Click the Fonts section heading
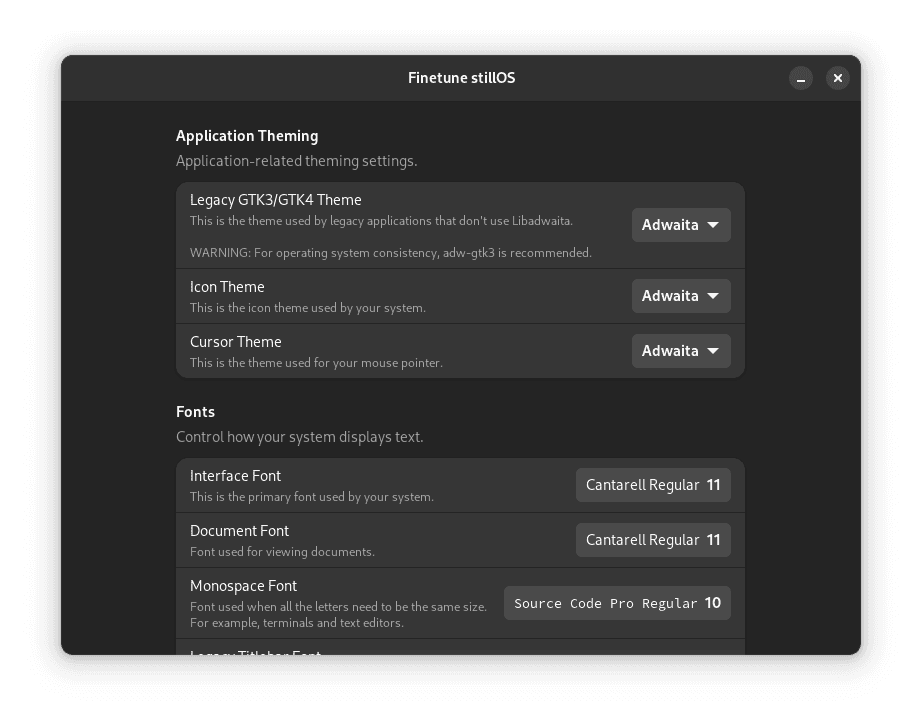 click(x=196, y=412)
